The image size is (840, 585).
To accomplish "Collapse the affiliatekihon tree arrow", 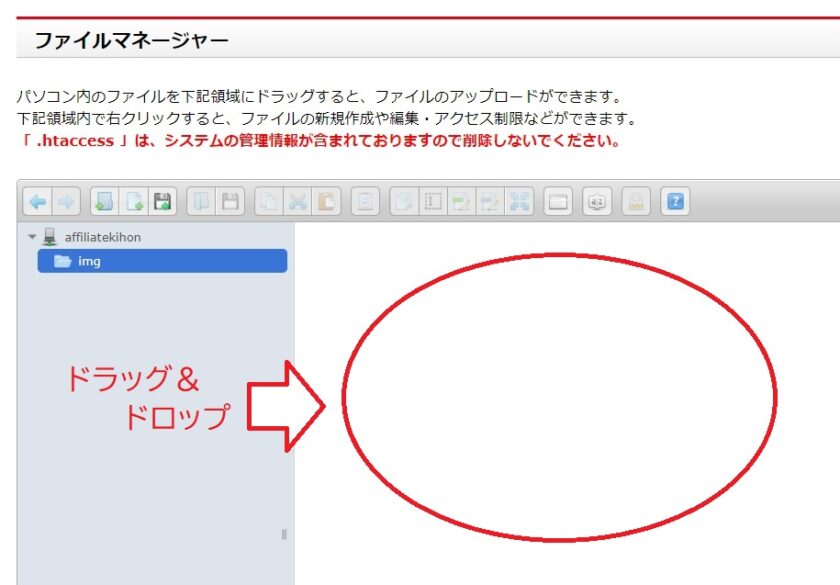I will [32, 237].
